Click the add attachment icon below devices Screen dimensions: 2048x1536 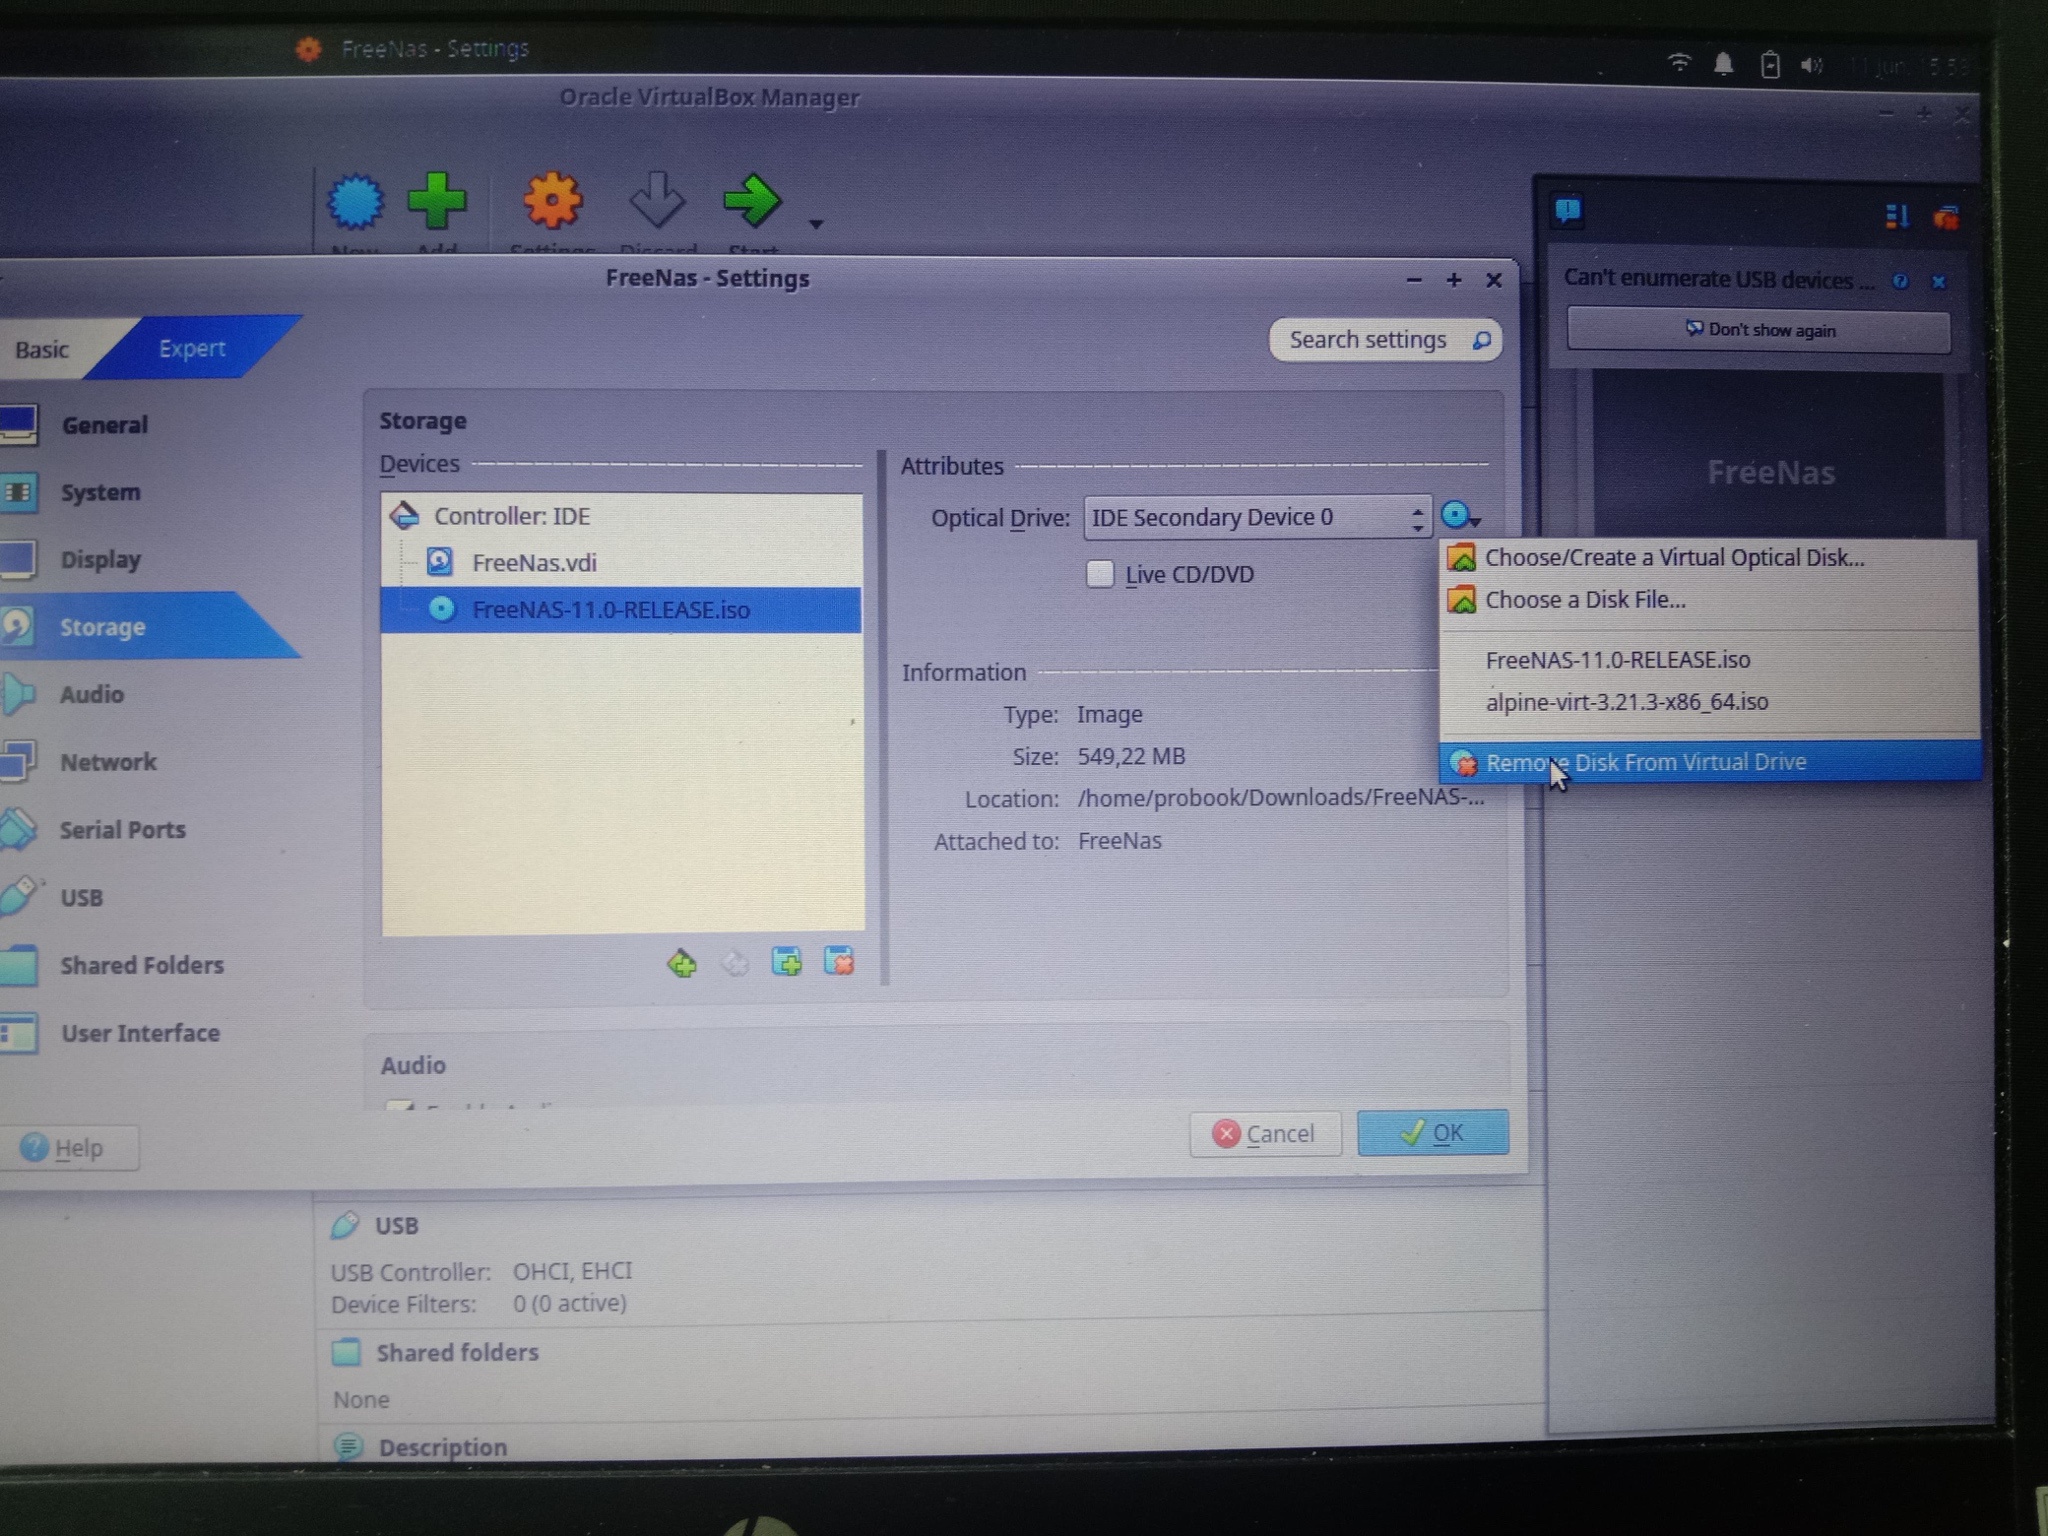click(787, 962)
